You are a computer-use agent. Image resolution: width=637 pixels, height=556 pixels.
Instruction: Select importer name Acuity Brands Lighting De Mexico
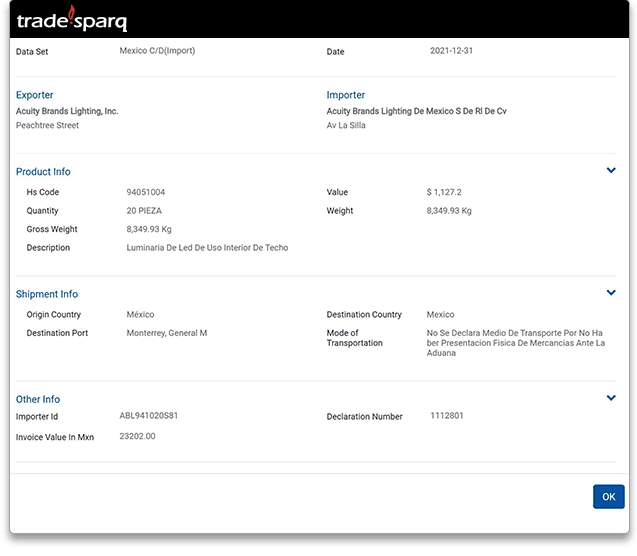416,111
